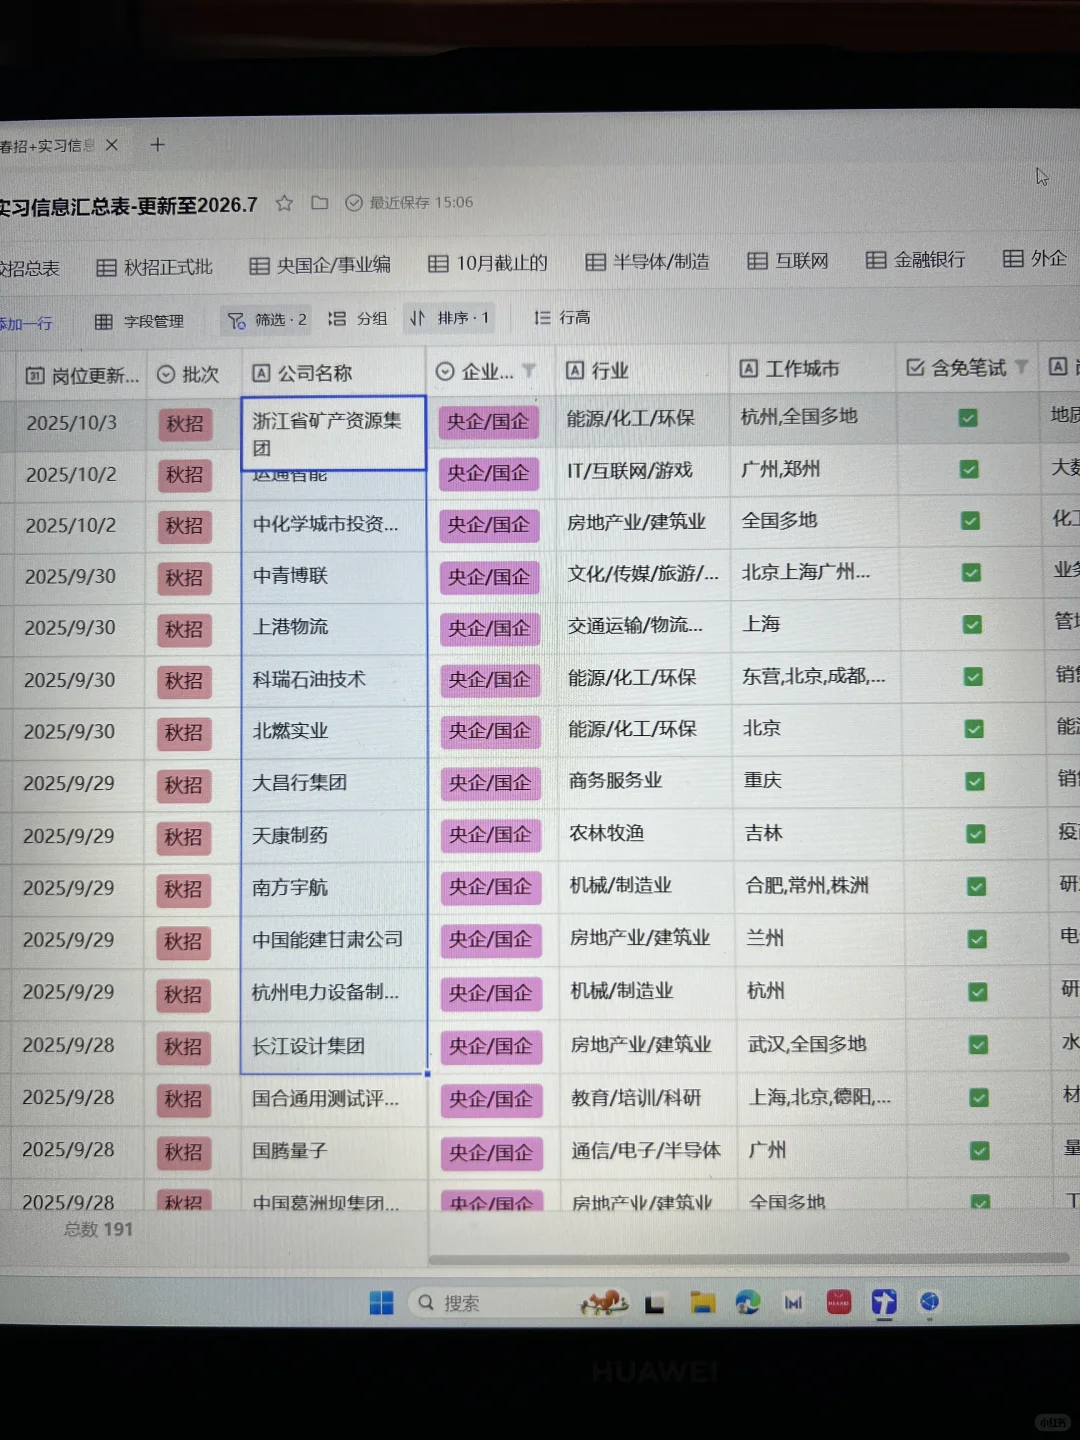Open the 行高 row height options
Viewport: 1080px width, 1440px height.
click(x=562, y=317)
